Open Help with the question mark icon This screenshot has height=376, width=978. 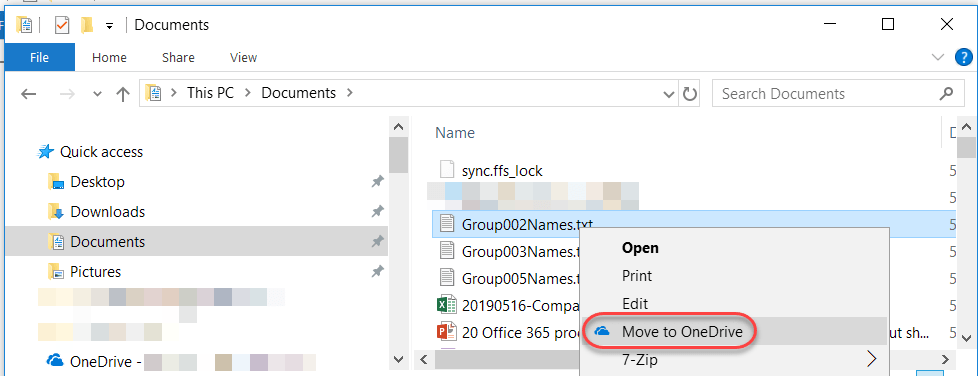[x=964, y=57]
